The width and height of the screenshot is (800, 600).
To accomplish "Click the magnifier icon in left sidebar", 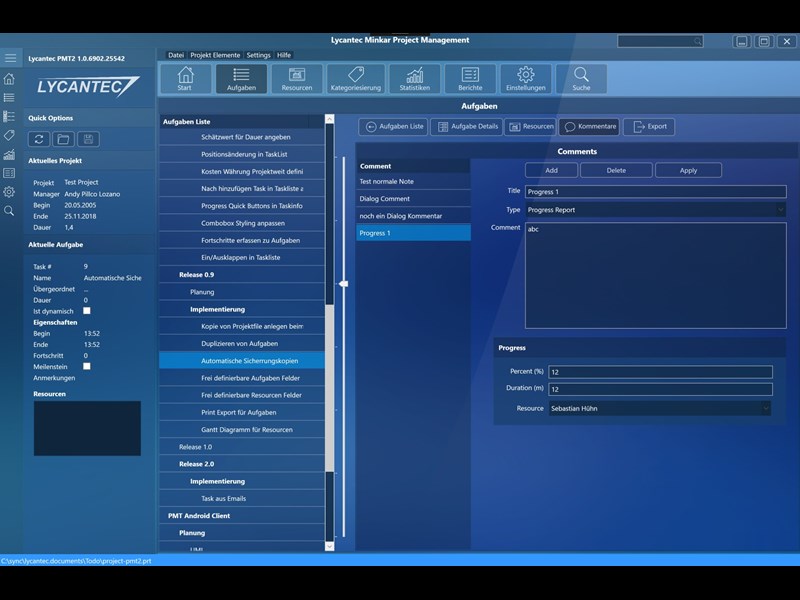I will tap(9, 211).
